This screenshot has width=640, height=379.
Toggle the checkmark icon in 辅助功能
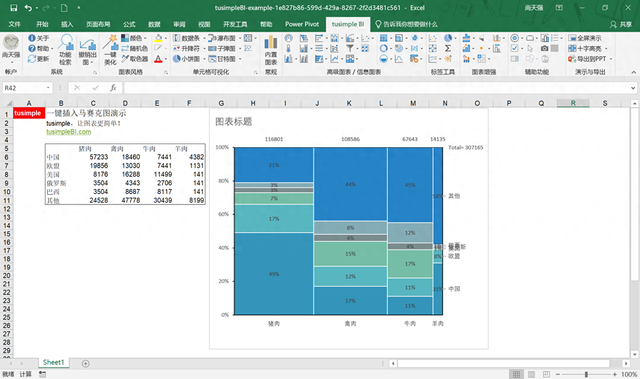(x=515, y=48)
